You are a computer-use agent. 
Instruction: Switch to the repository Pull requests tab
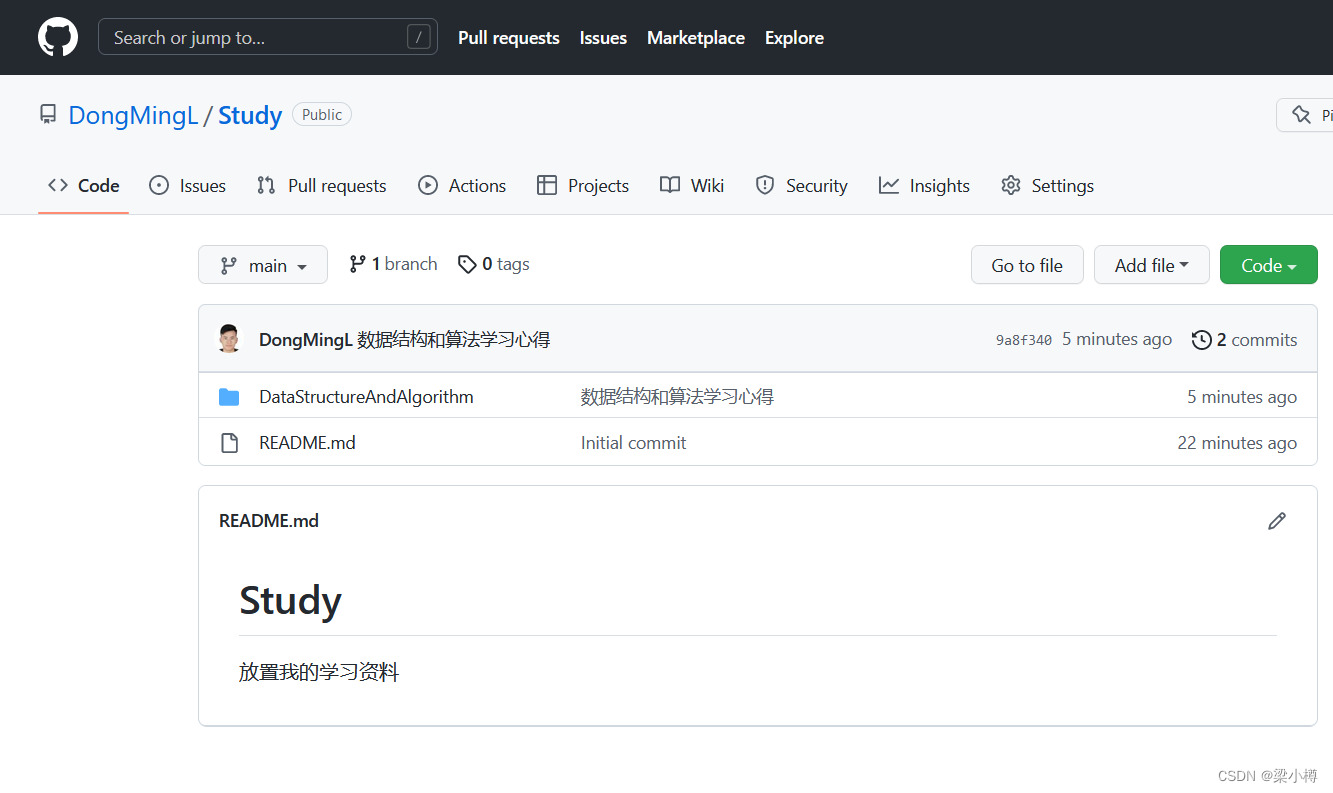pos(321,186)
